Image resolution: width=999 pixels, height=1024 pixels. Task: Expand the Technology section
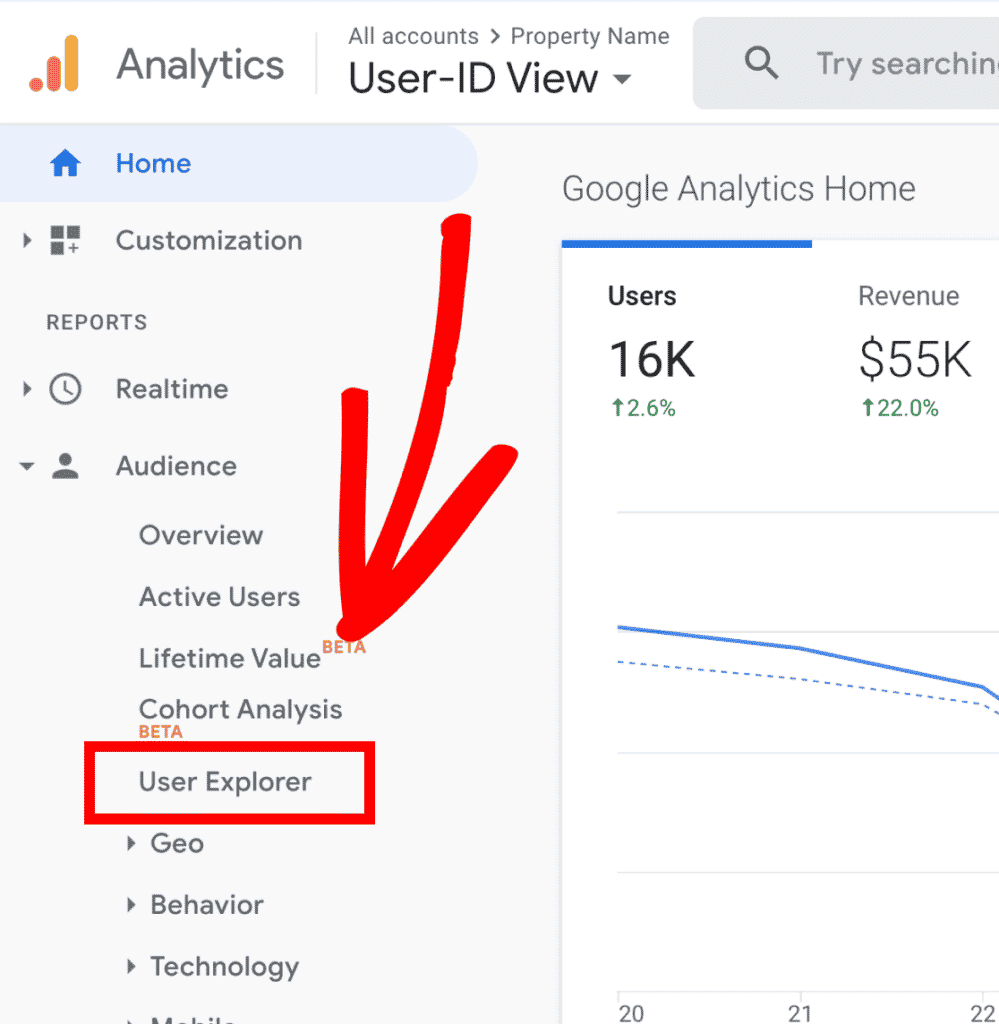point(133,967)
